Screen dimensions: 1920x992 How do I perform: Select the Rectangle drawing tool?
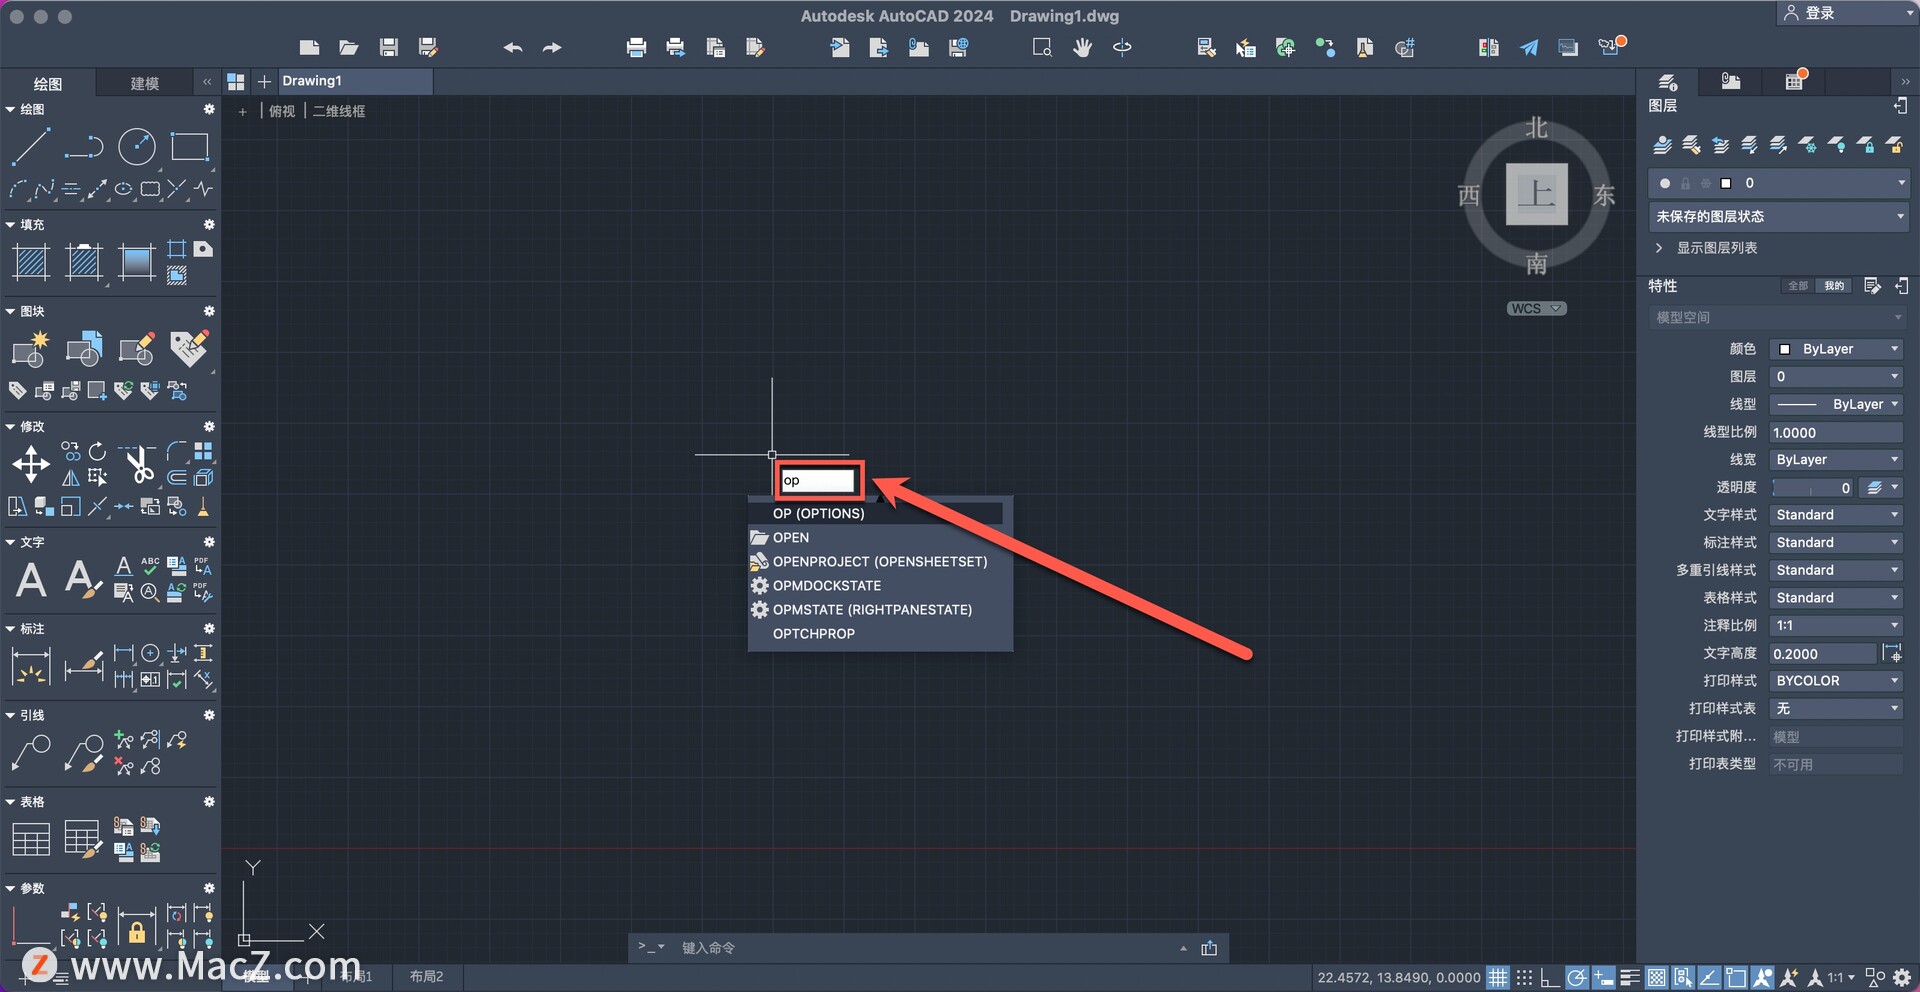(189, 147)
